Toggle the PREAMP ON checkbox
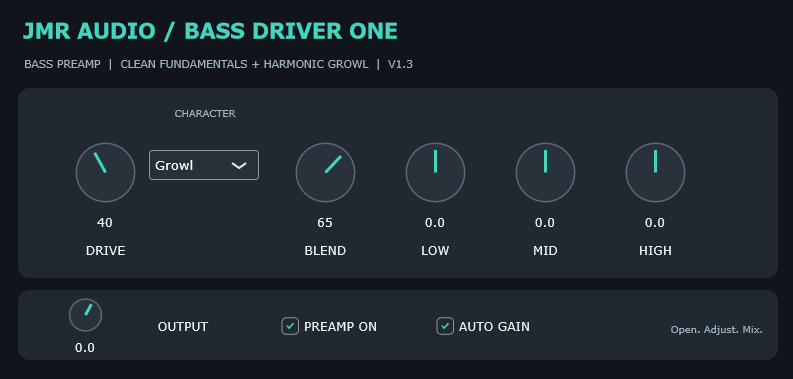 [x=290, y=326]
